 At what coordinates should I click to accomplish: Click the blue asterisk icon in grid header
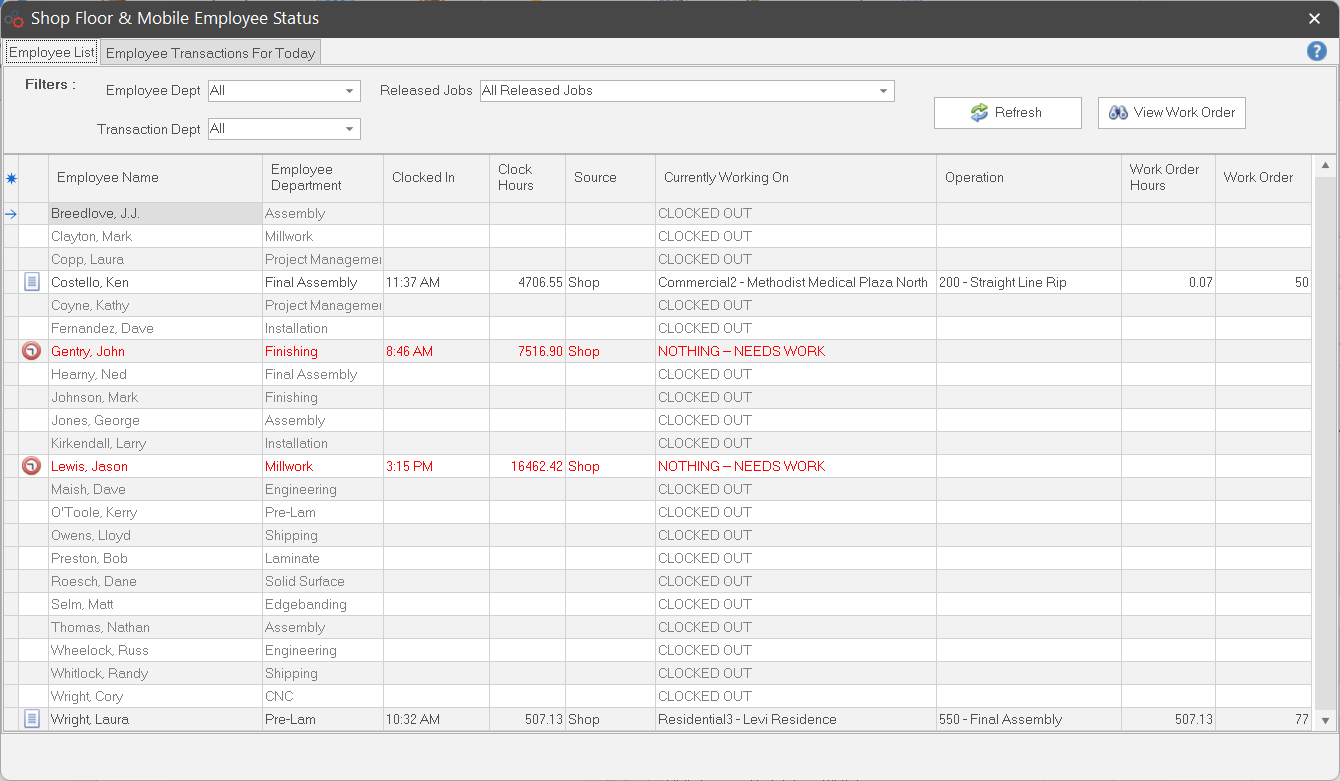(11, 178)
